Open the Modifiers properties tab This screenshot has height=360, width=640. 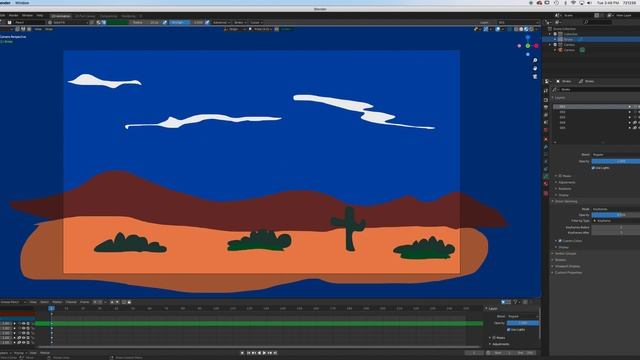click(546, 147)
